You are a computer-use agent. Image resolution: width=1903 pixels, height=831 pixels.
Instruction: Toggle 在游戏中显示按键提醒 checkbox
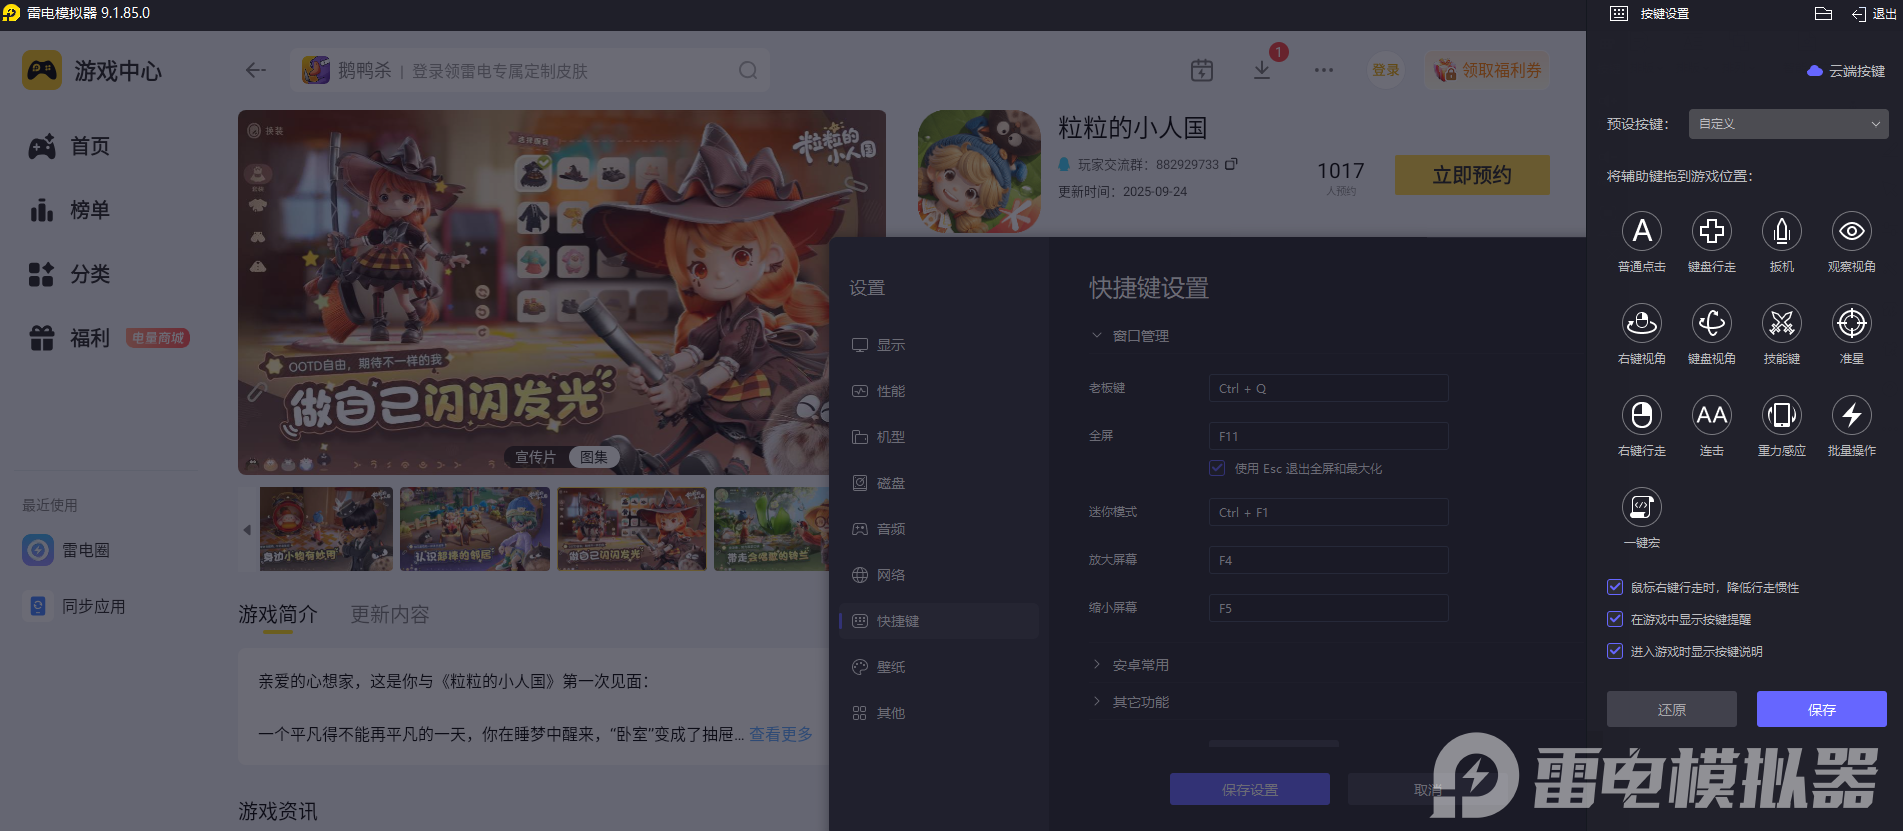point(1614,619)
